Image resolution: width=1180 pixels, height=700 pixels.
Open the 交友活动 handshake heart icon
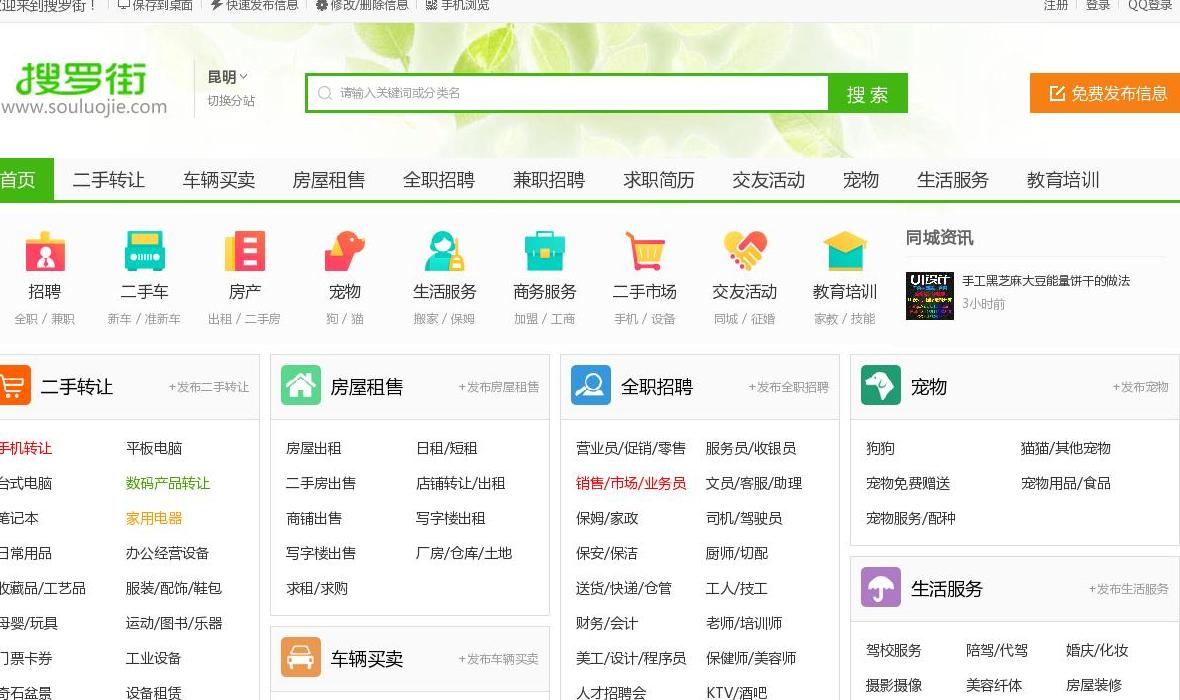[x=745, y=251]
